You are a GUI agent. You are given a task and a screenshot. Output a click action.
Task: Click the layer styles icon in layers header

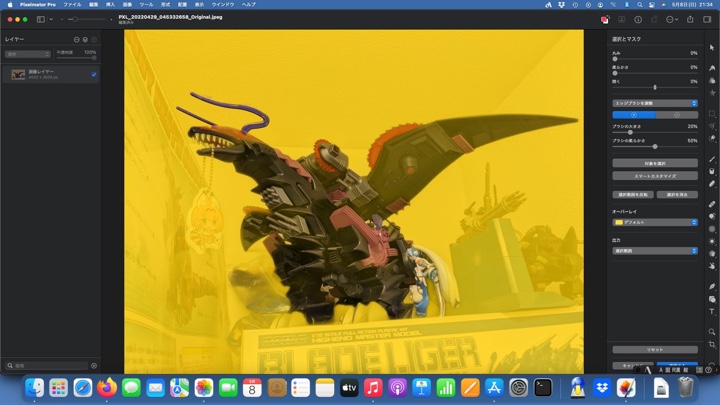click(85, 39)
